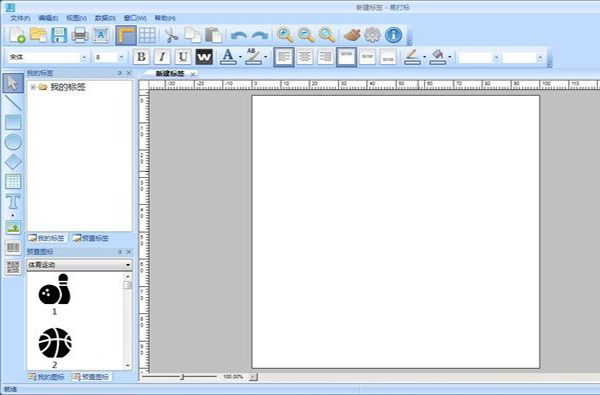
Task: Select the basketball icon thumbnail
Action: click(x=55, y=343)
